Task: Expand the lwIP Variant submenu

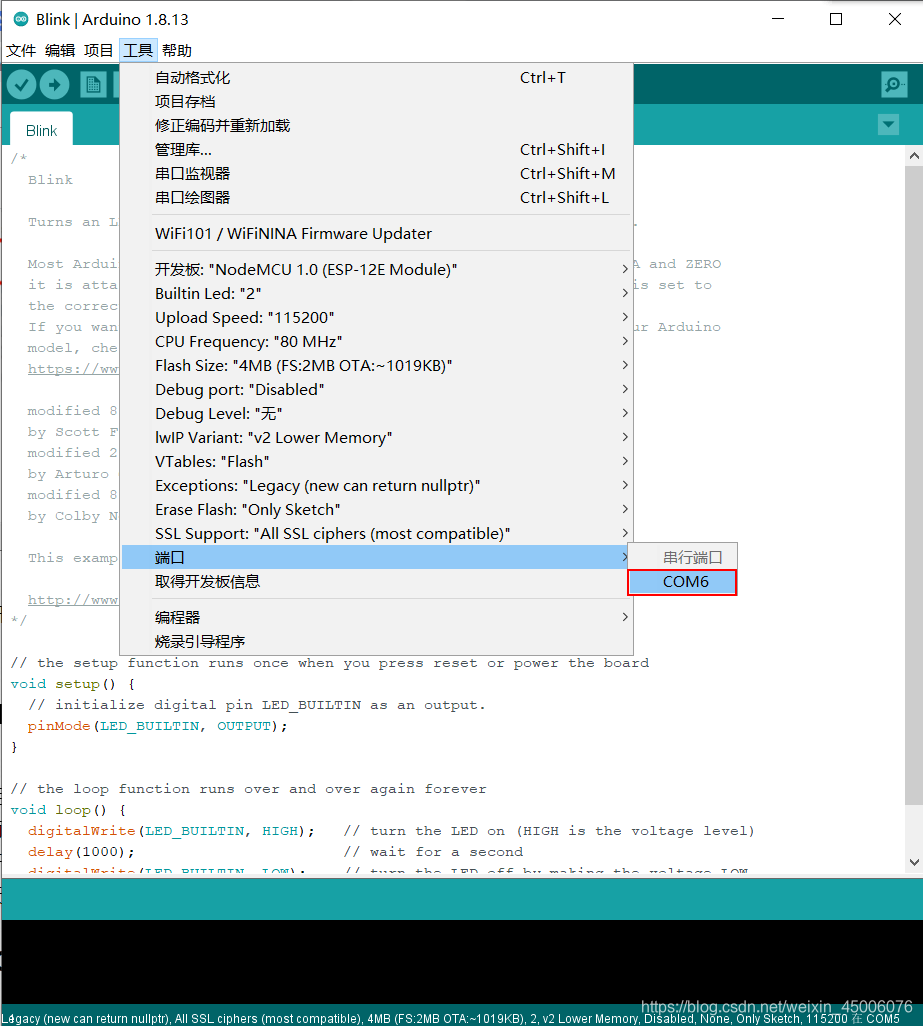Action: click(376, 437)
